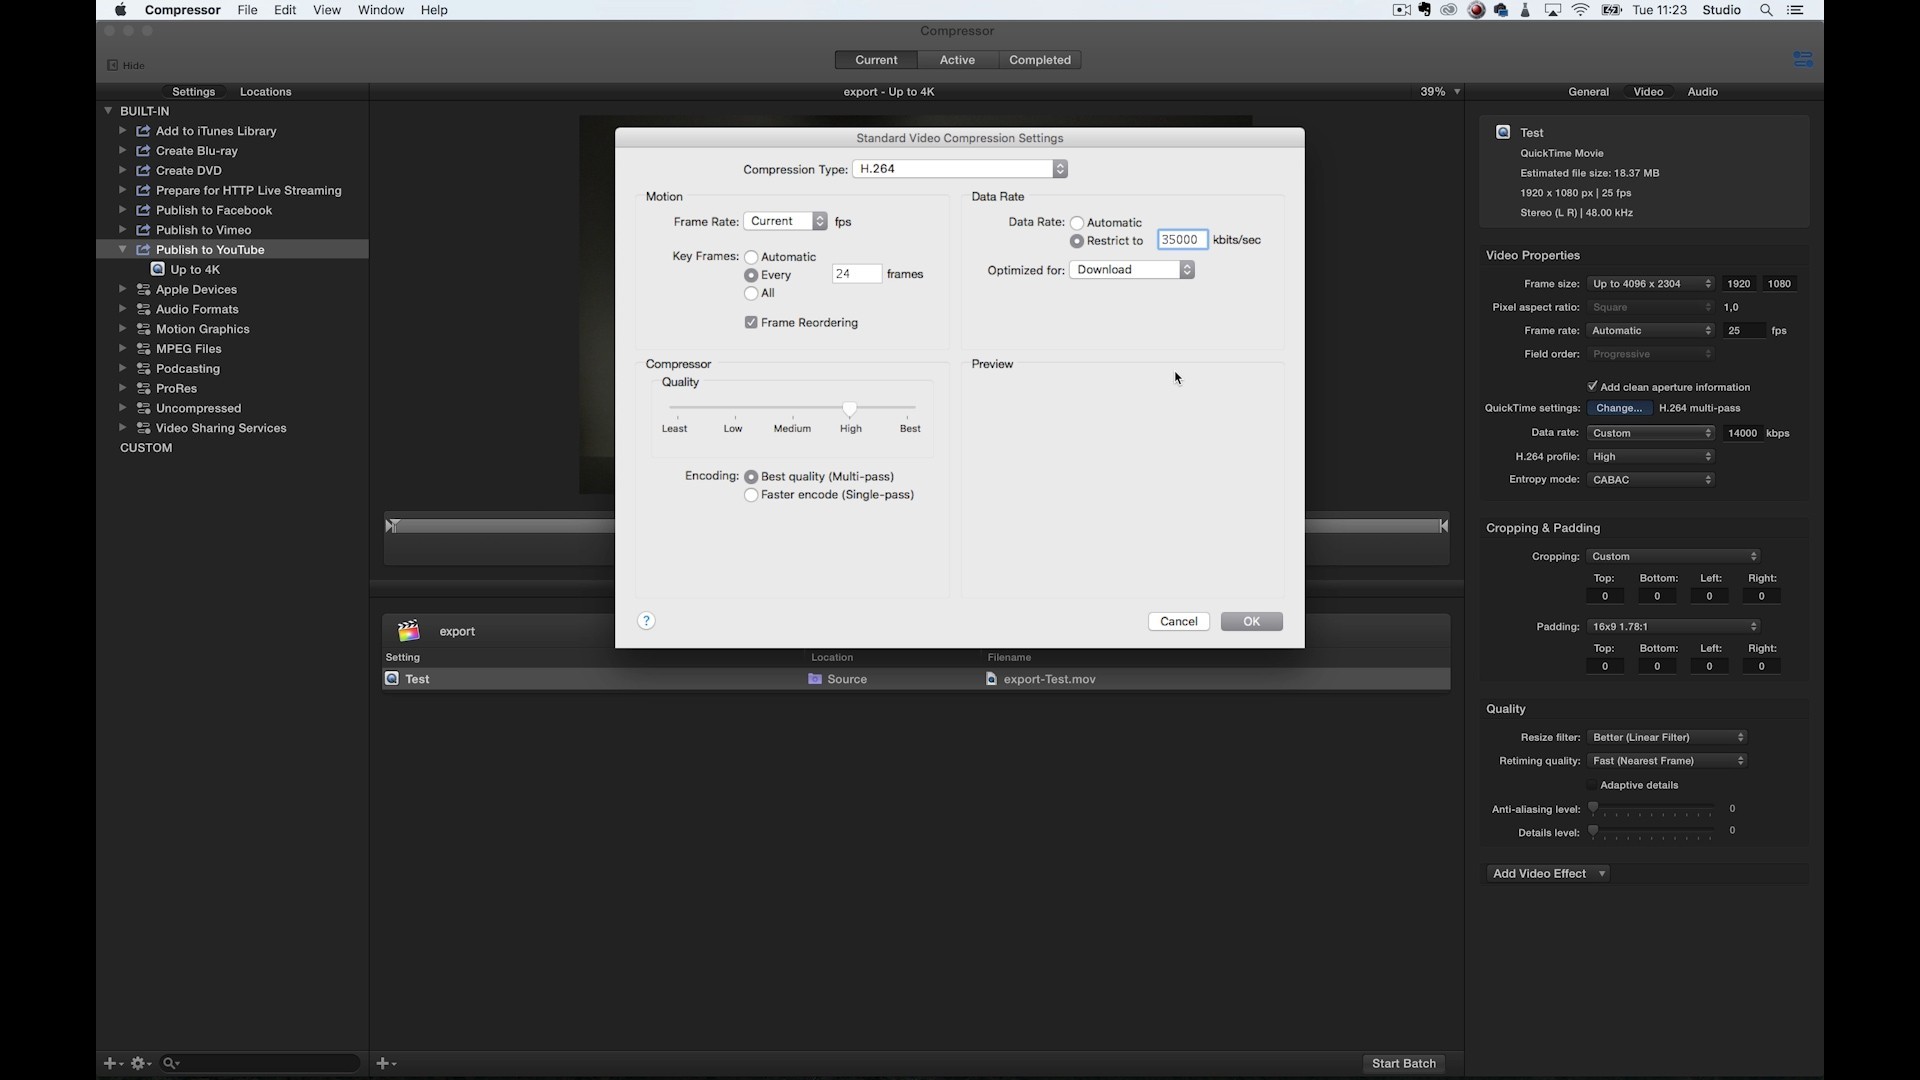Open Spotlight search in menu bar
Viewport: 1920px width, 1080px height.
(x=1767, y=10)
